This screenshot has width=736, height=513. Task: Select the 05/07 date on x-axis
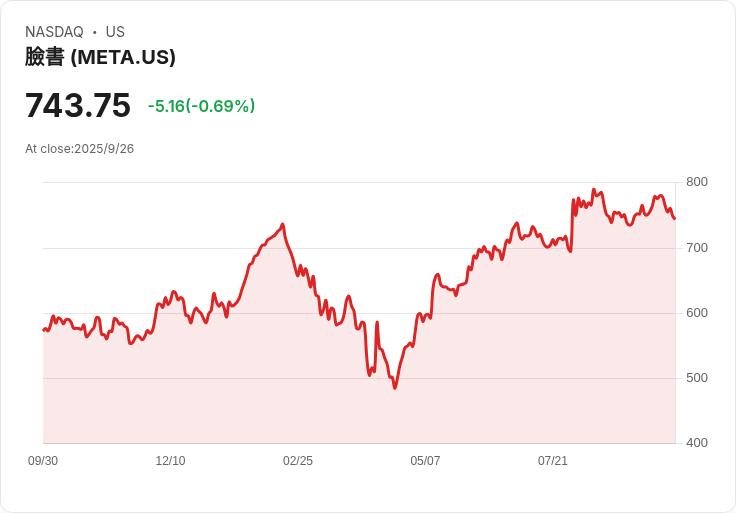[425, 461]
